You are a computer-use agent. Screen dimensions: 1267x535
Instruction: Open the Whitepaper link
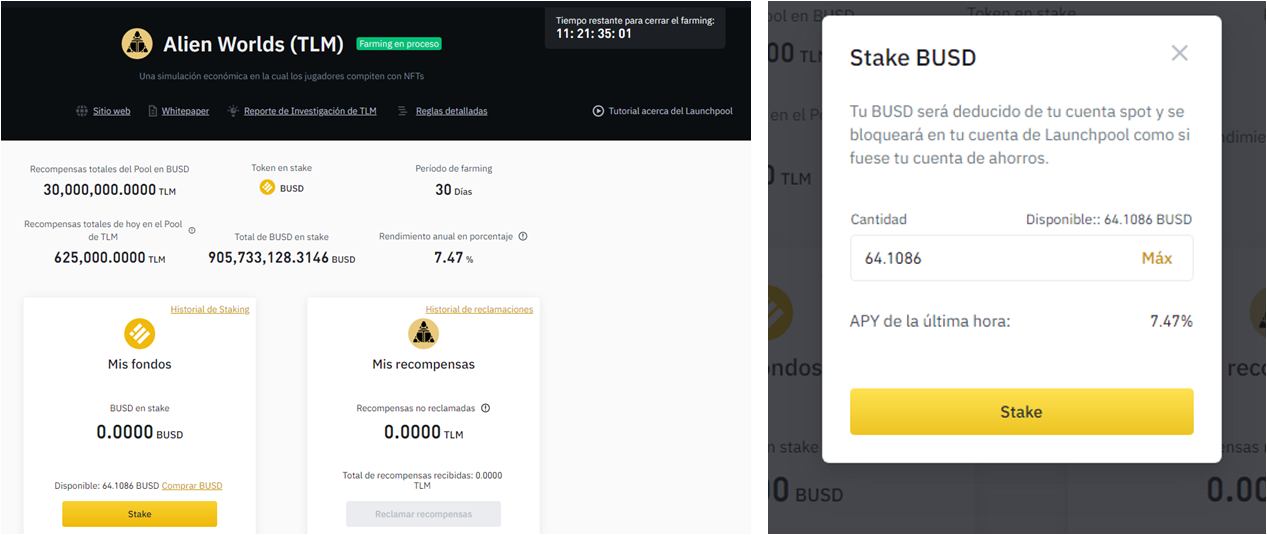click(185, 111)
